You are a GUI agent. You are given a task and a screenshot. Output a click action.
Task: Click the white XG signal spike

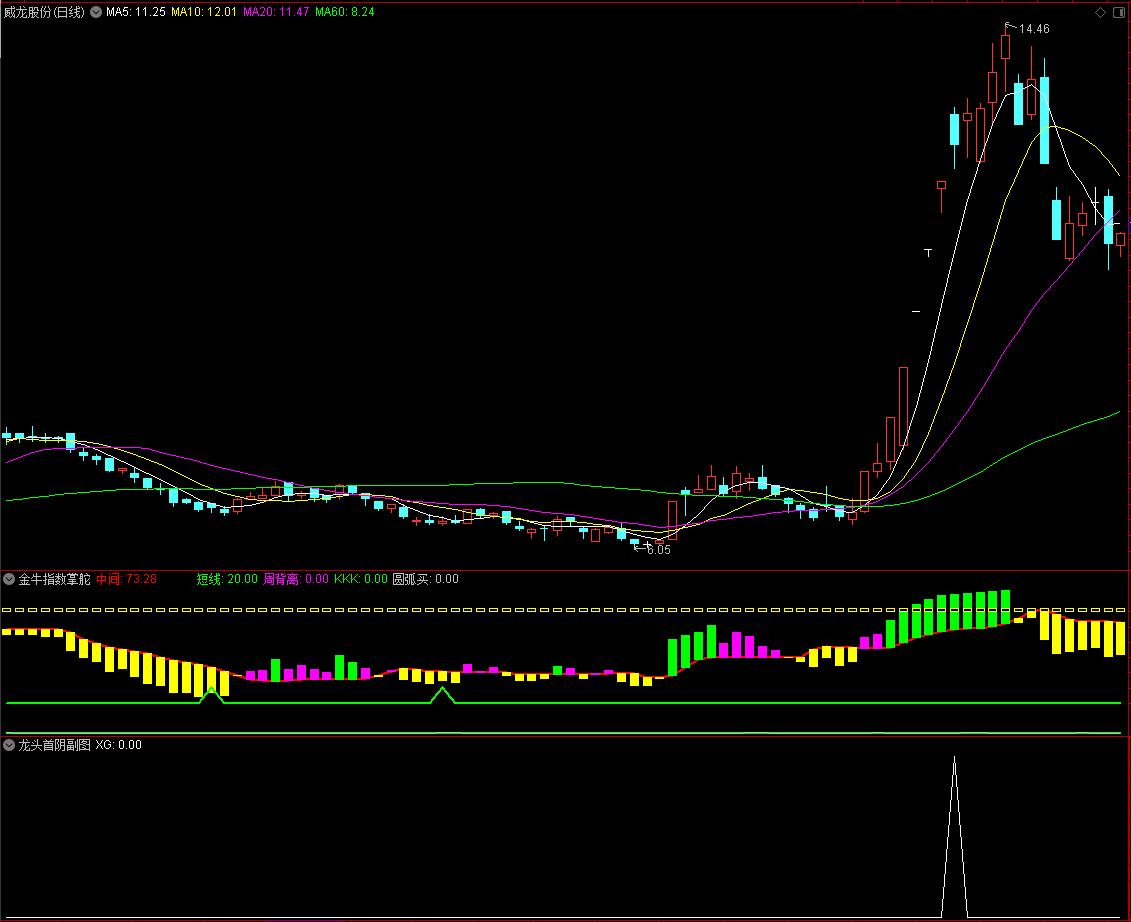tap(954, 837)
